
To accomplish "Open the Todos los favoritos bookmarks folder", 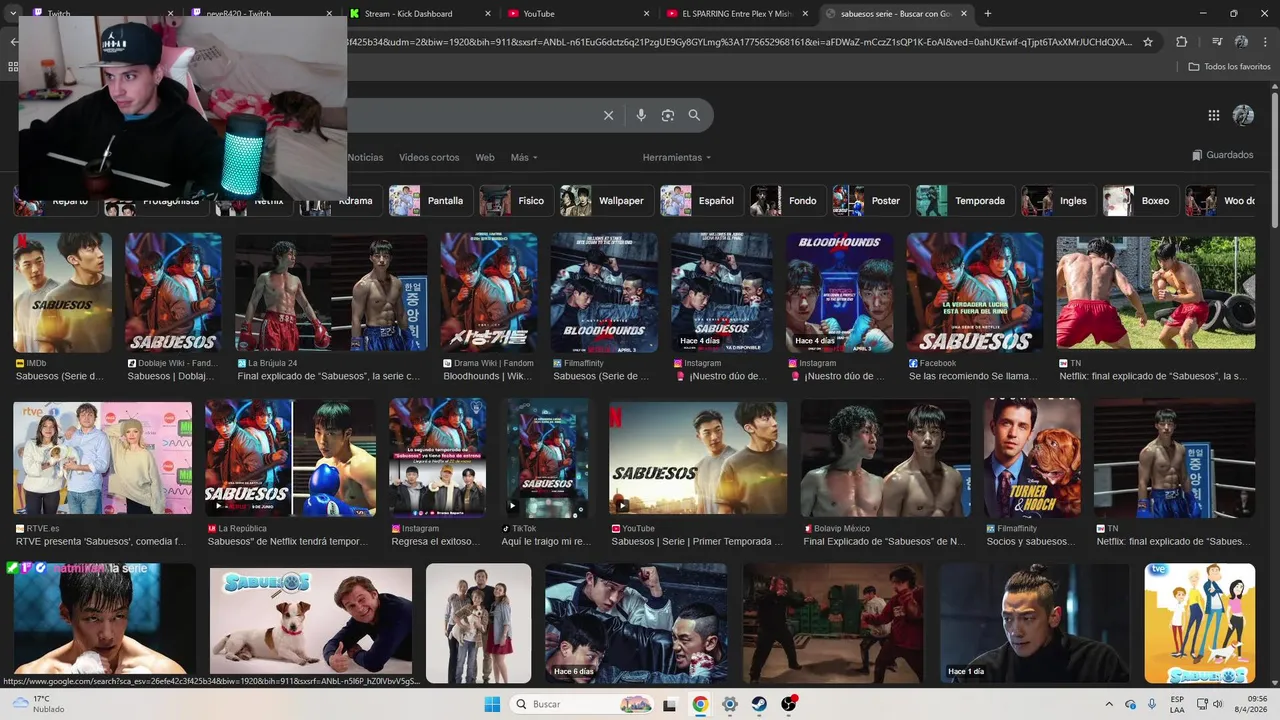I will pos(1229,66).
